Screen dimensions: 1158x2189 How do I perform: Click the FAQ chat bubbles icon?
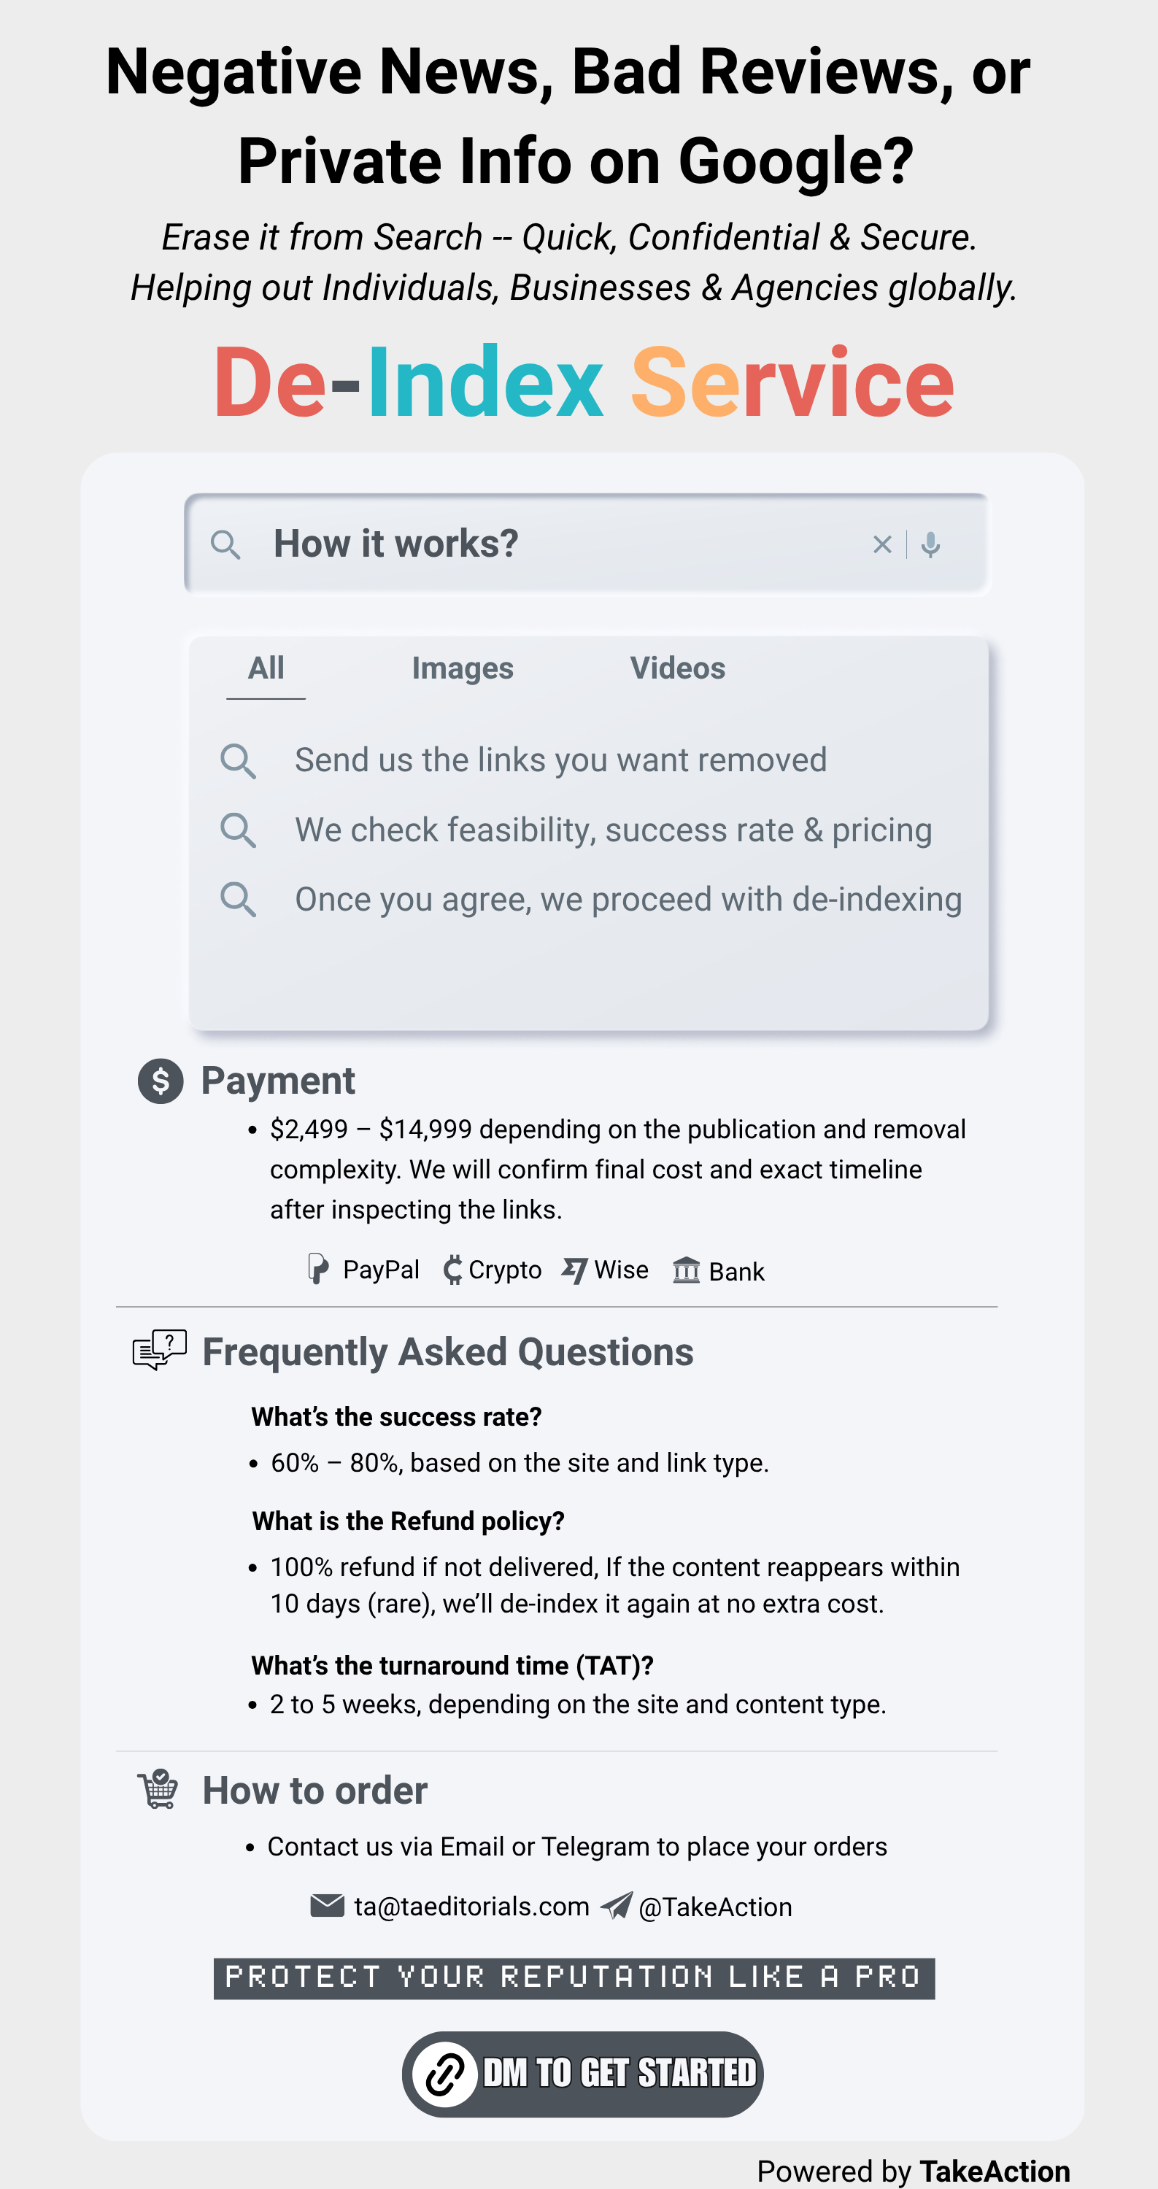point(160,1350)
